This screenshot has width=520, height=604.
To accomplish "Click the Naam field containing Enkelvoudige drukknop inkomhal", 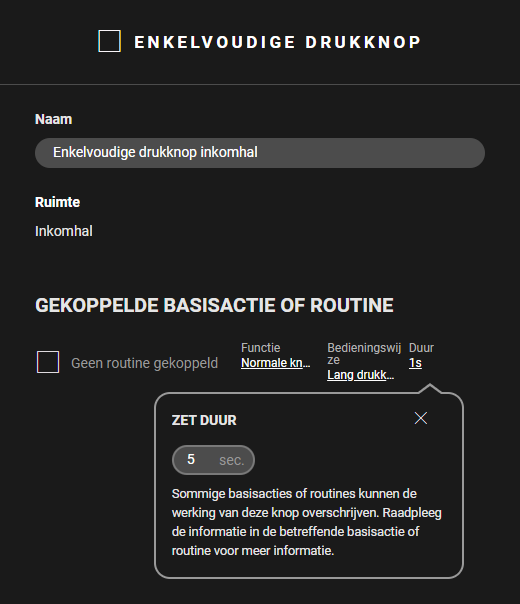I will tap(260, 153).
